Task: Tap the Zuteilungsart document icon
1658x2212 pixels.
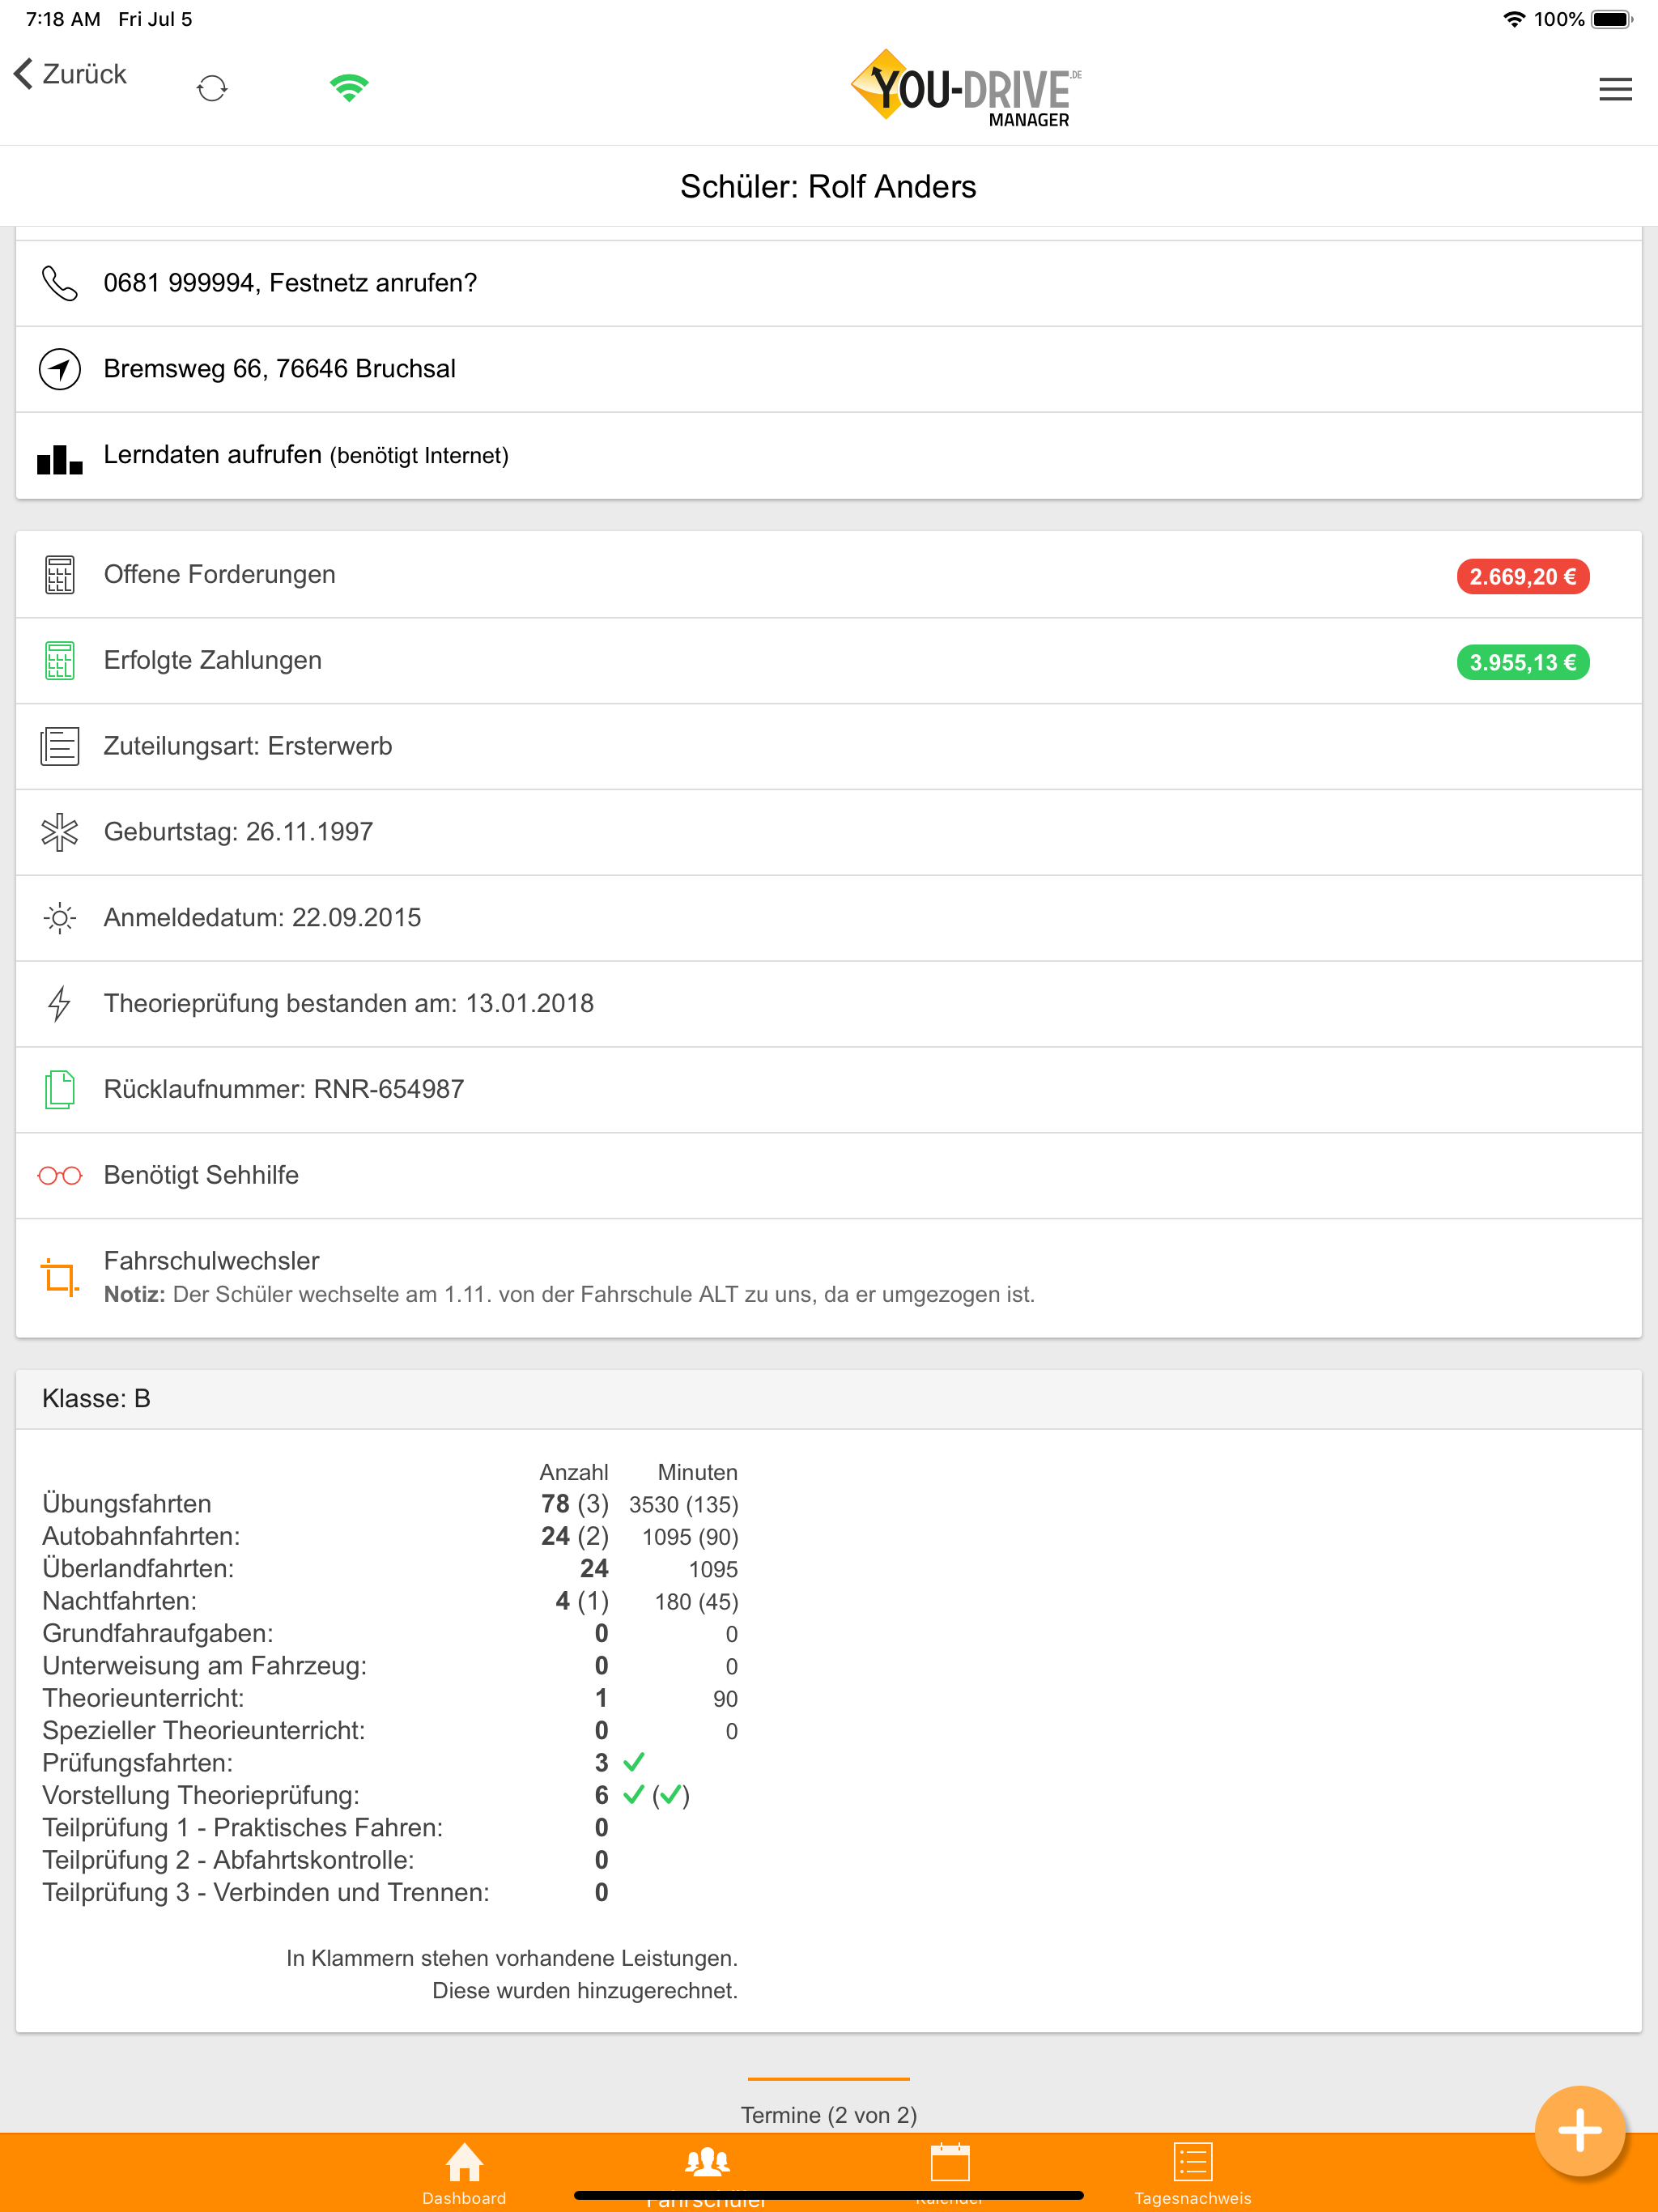Action: [x=60, y=747]
